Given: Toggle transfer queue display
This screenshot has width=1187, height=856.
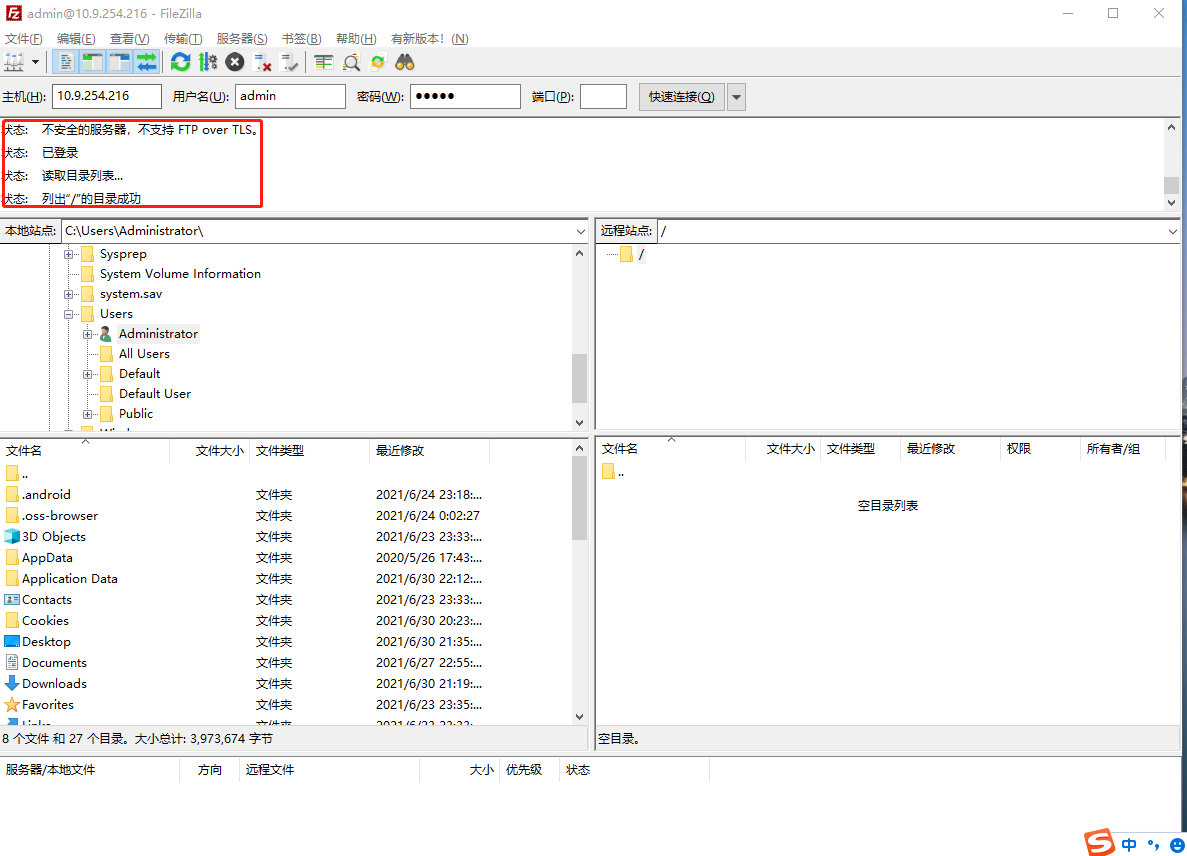Looking at the screenshot, I should 146,63.
